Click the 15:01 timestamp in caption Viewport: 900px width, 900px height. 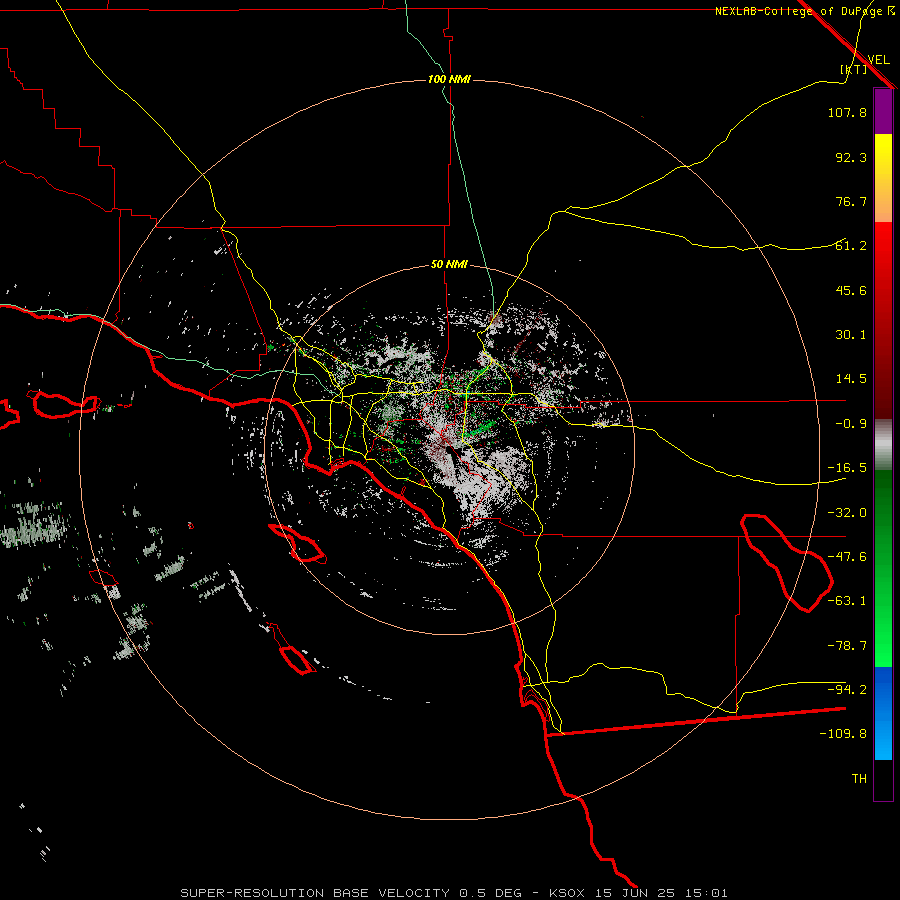[x=705, y=893]
